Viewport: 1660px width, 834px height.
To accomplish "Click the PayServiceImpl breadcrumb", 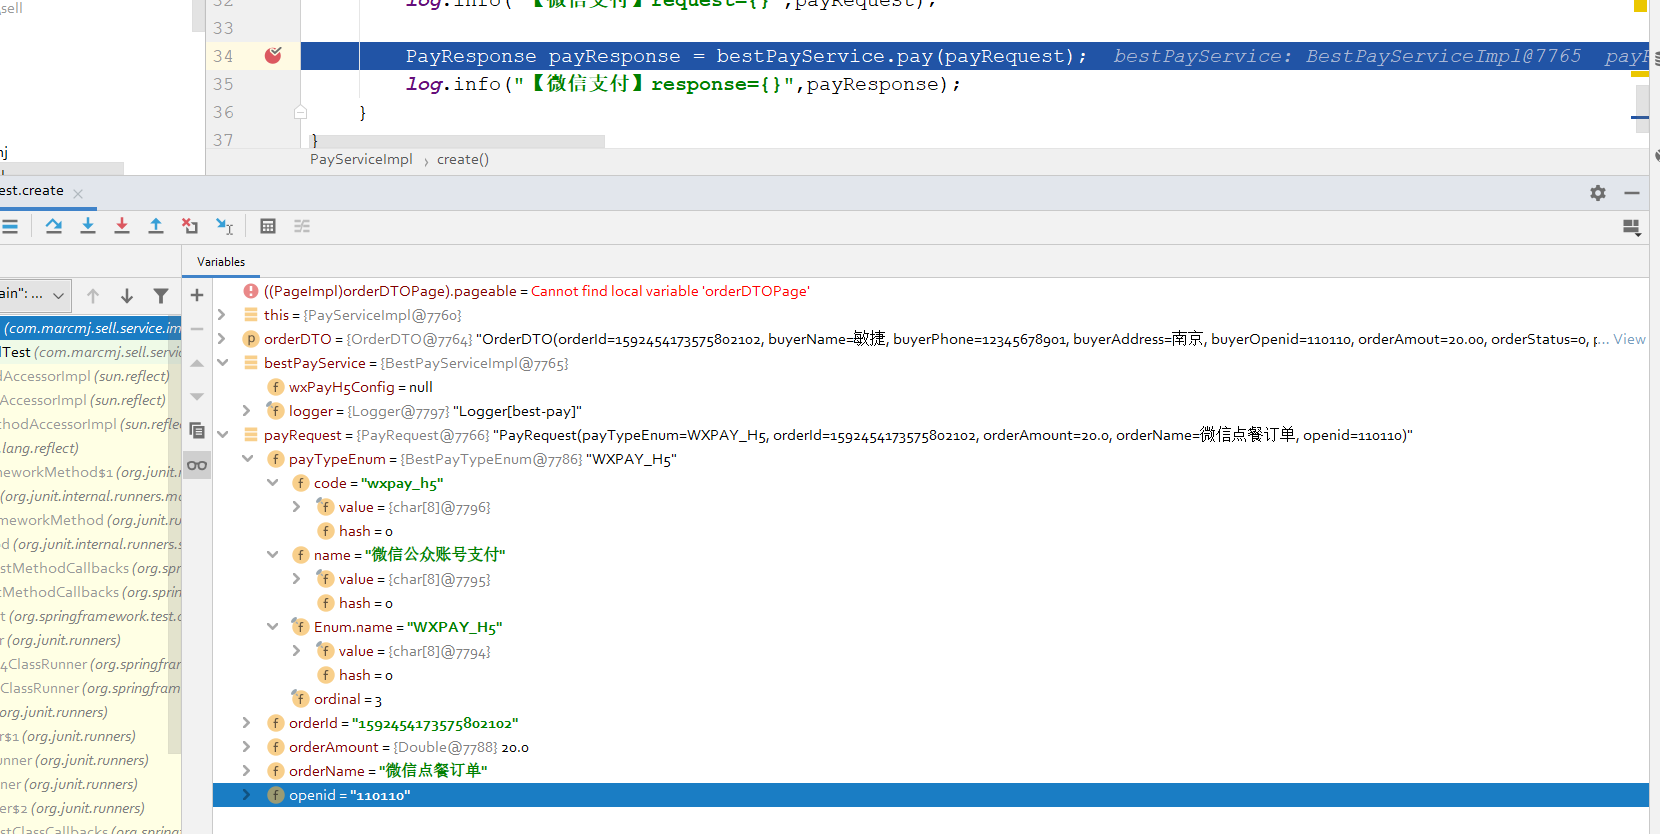I will coord(361,159).
